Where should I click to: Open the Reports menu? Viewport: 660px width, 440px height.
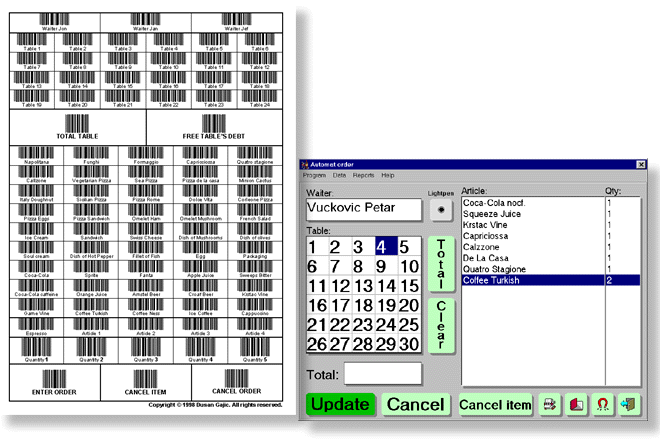(x=363, y=175)
